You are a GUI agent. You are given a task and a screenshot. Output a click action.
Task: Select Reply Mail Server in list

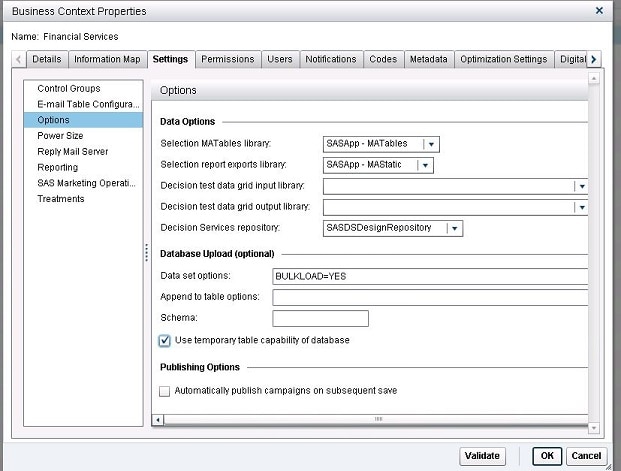(x=73, y=152)
